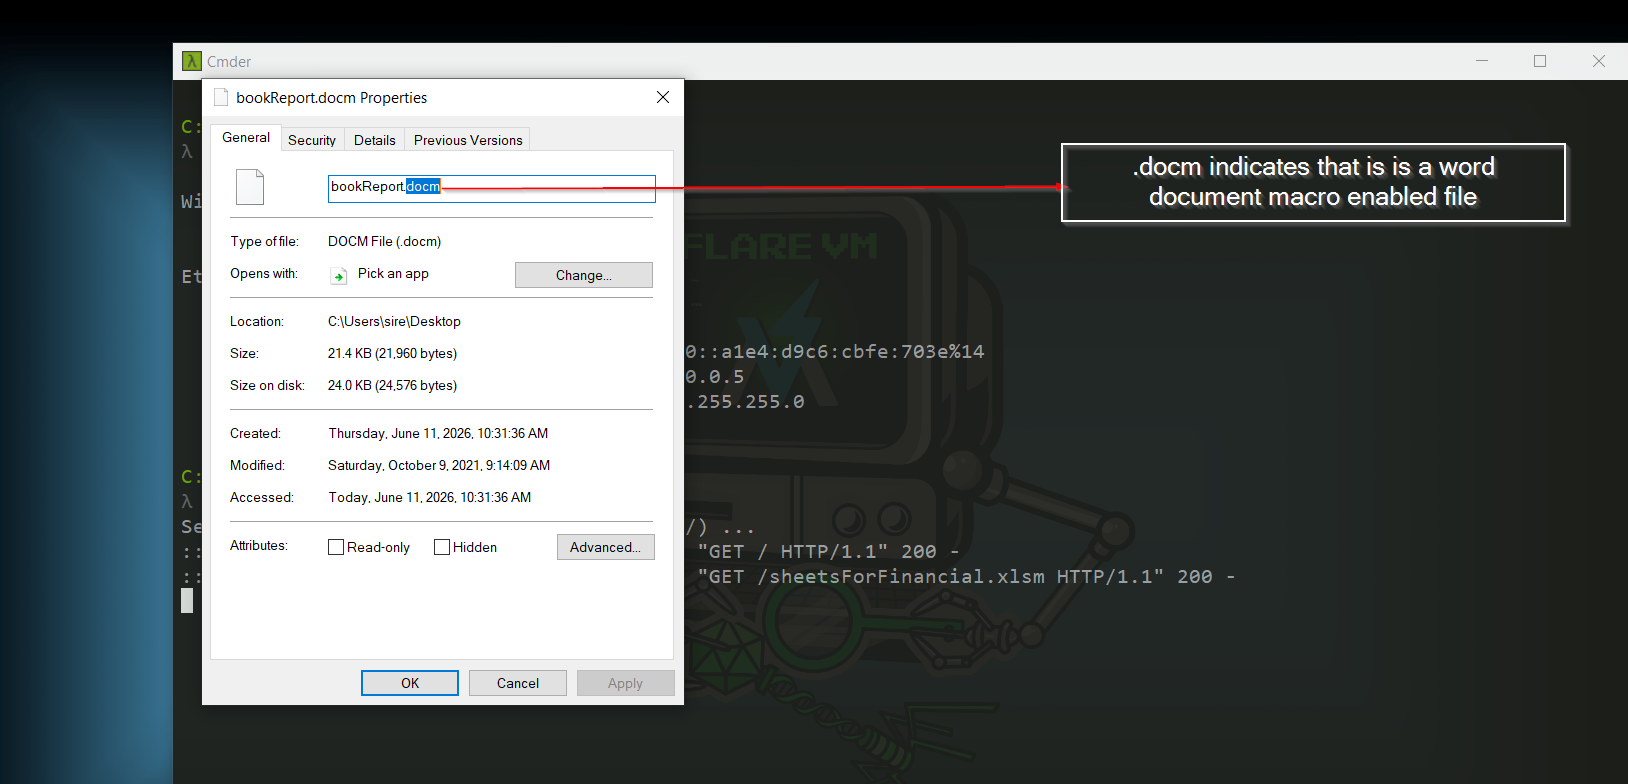Click the bookReport.docm Properties title text

332,97
